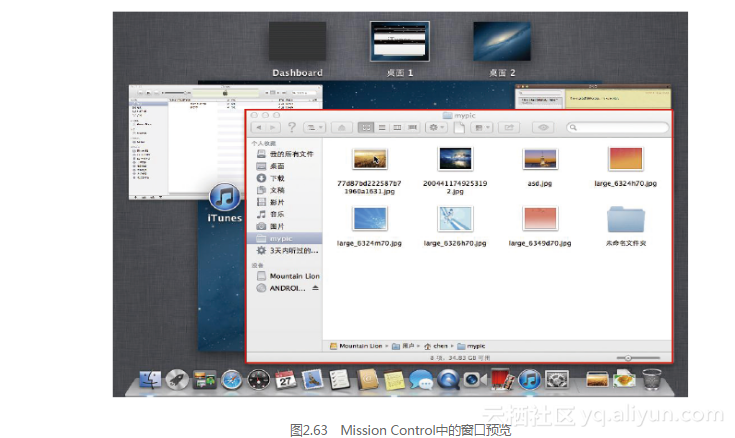
Task: Switch to 桌面 2 space
Action: [x=502, y=41]
